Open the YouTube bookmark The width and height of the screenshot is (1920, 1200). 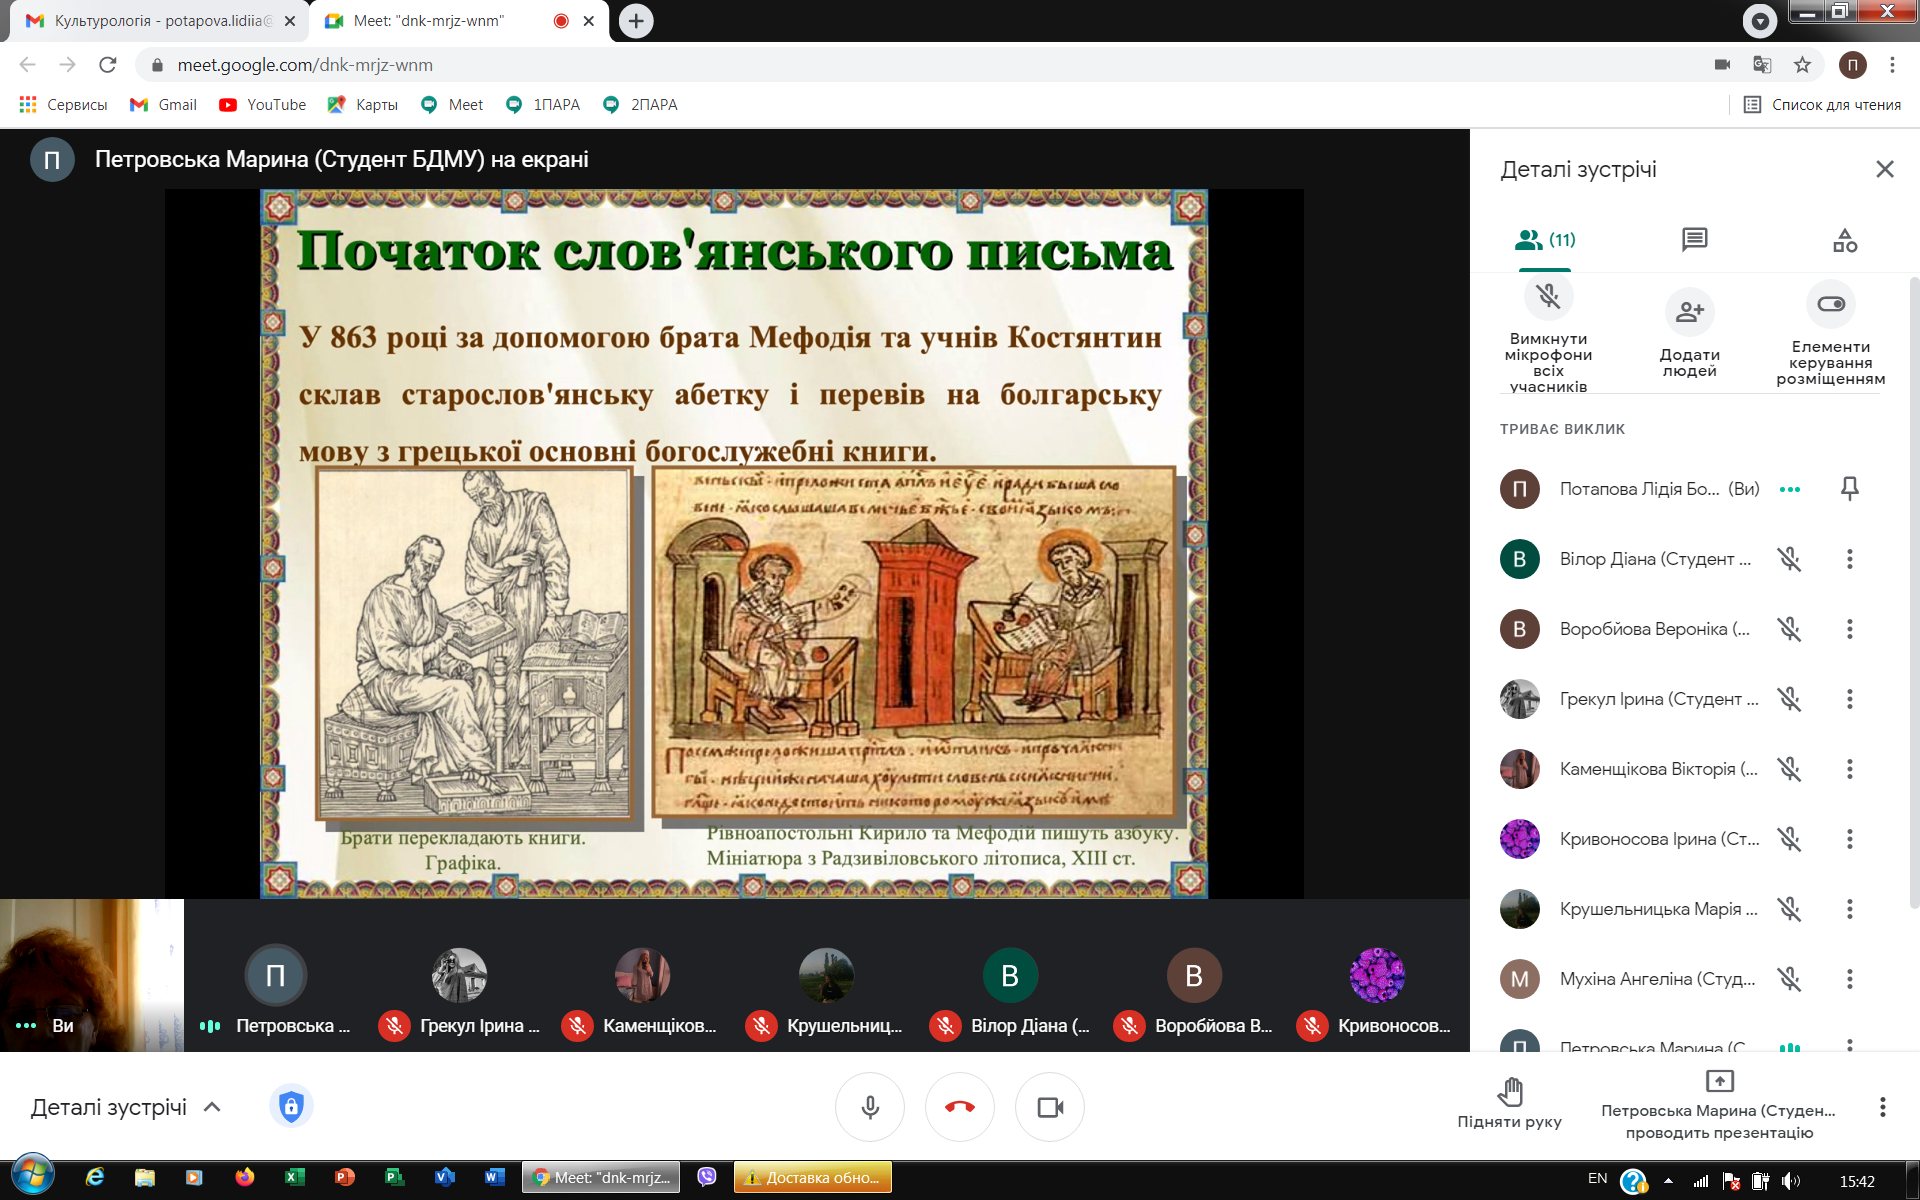point(263,105)
